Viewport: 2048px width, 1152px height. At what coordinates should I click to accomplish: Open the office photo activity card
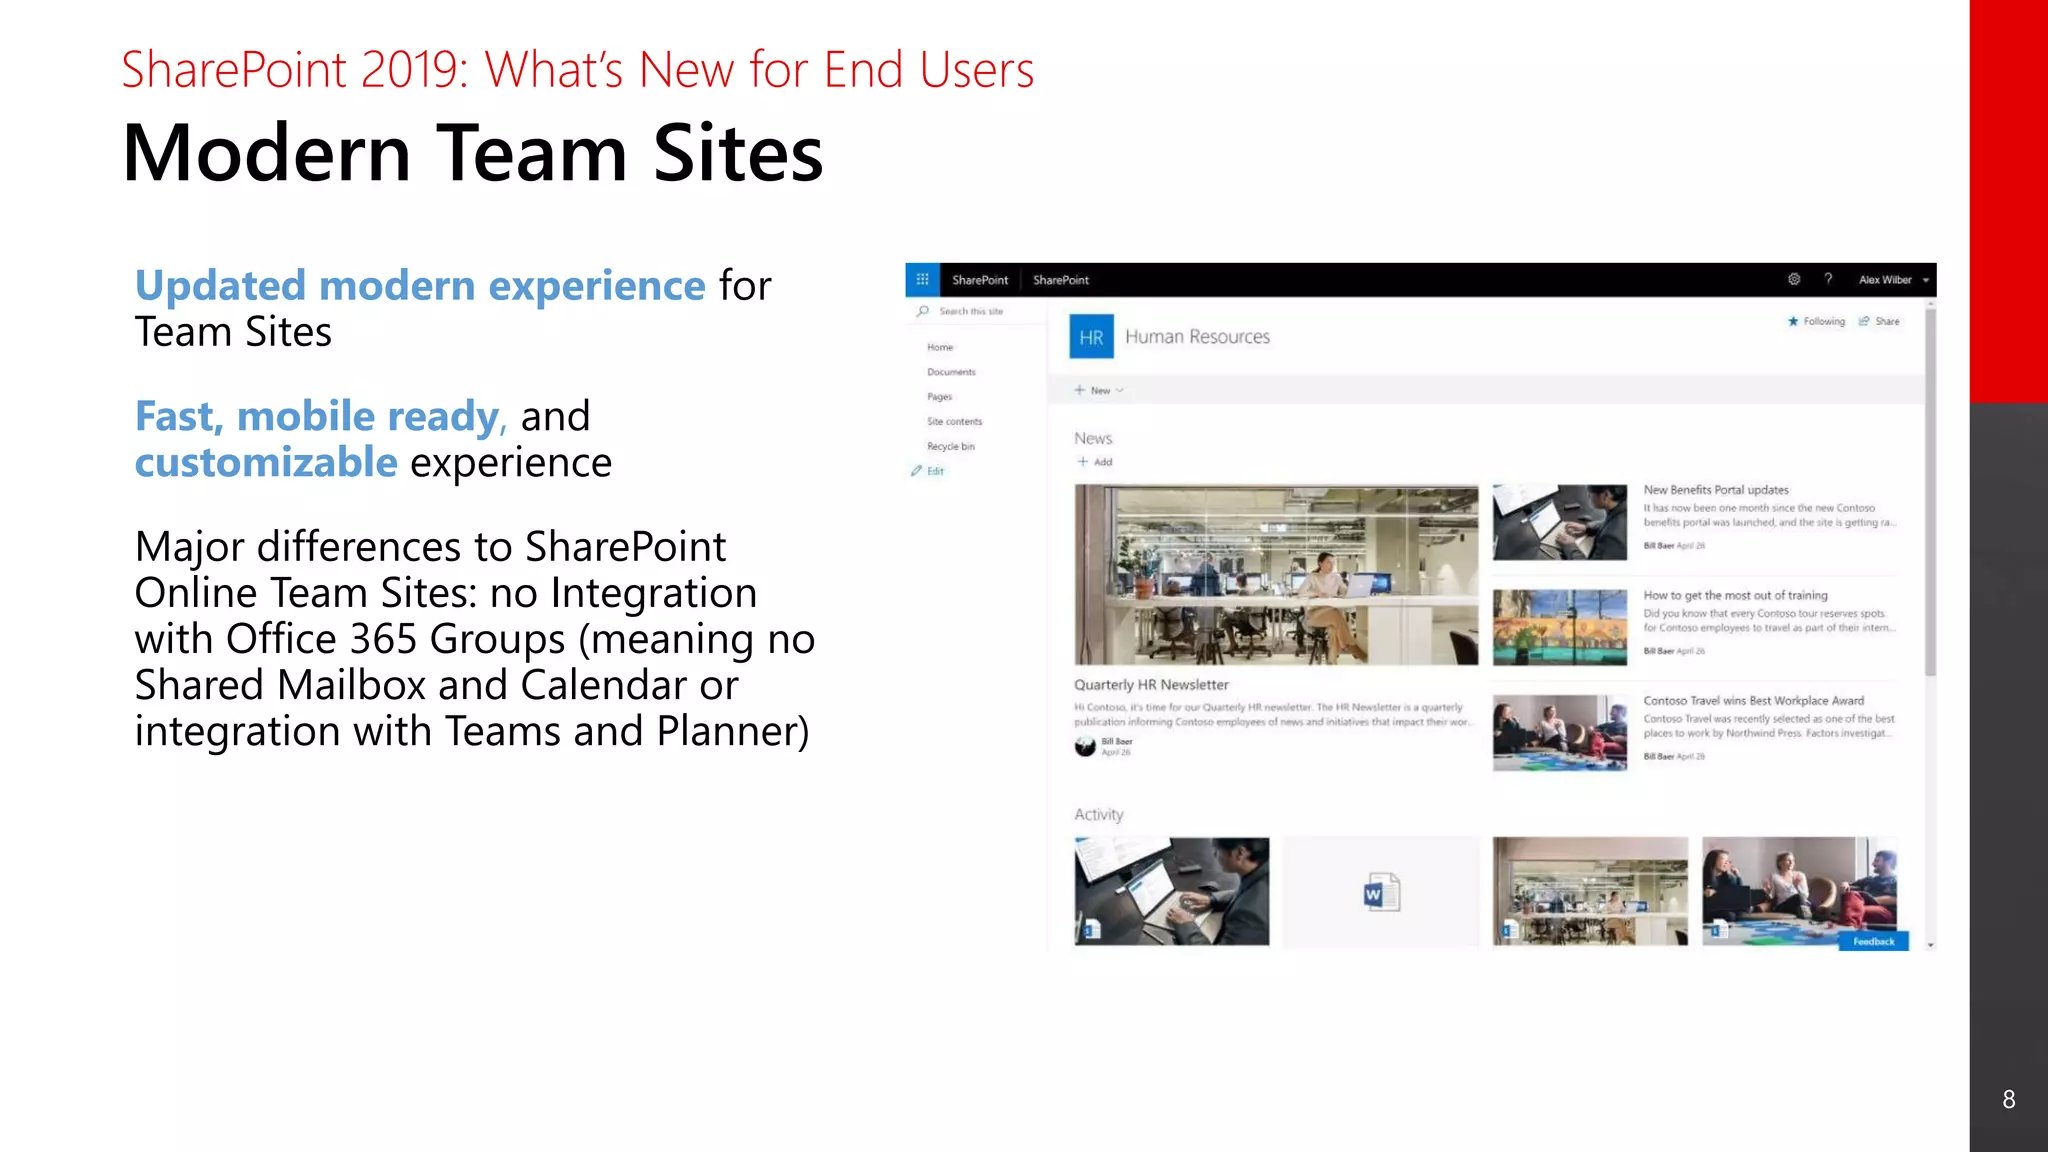[x=1590, y=891]
